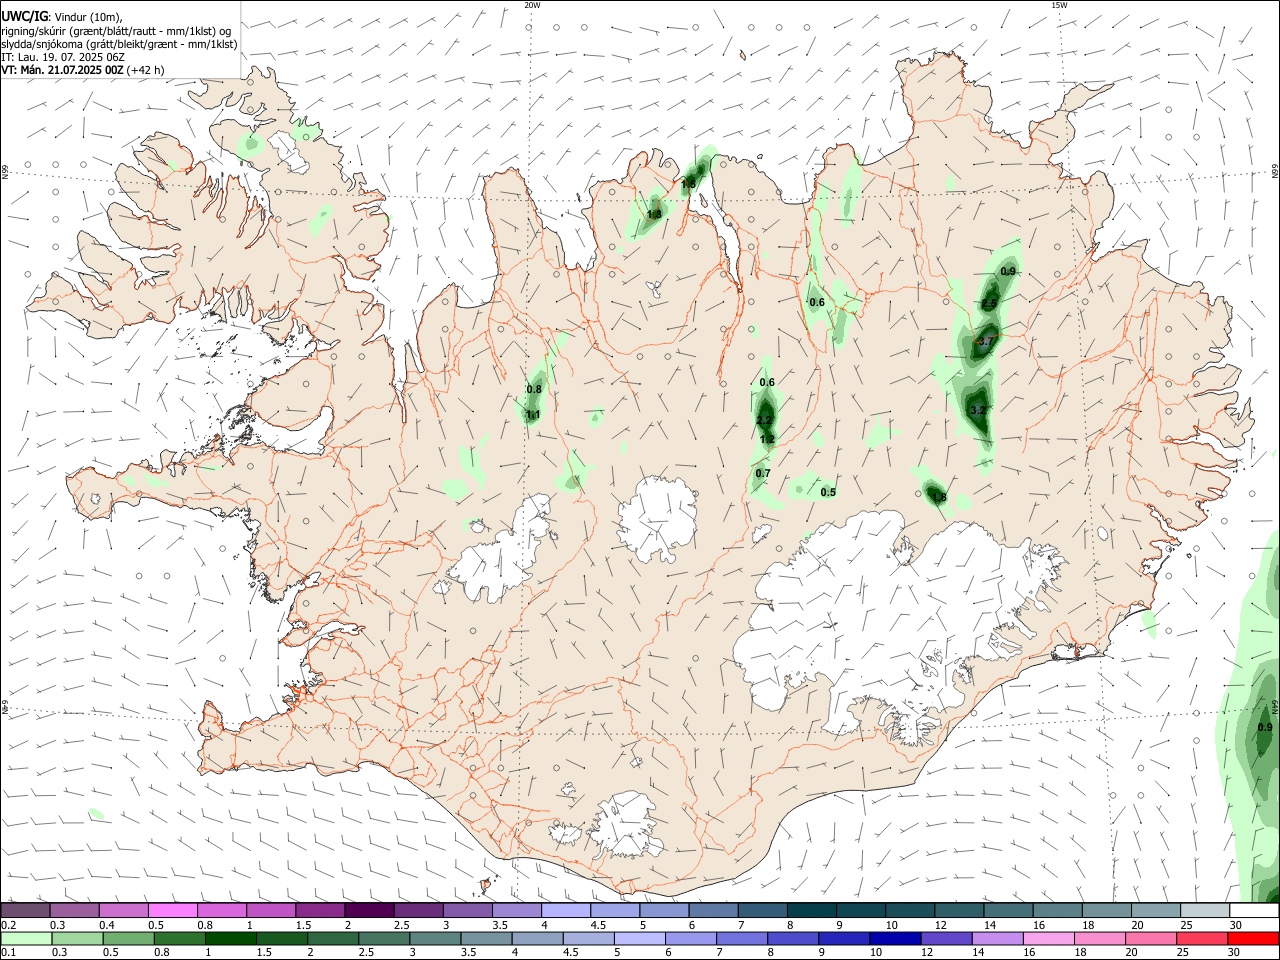This screenshot has width=1280, height=960.
Task: Click the 2.2 precipitation value on the map
Action: (x=764, y=420)
